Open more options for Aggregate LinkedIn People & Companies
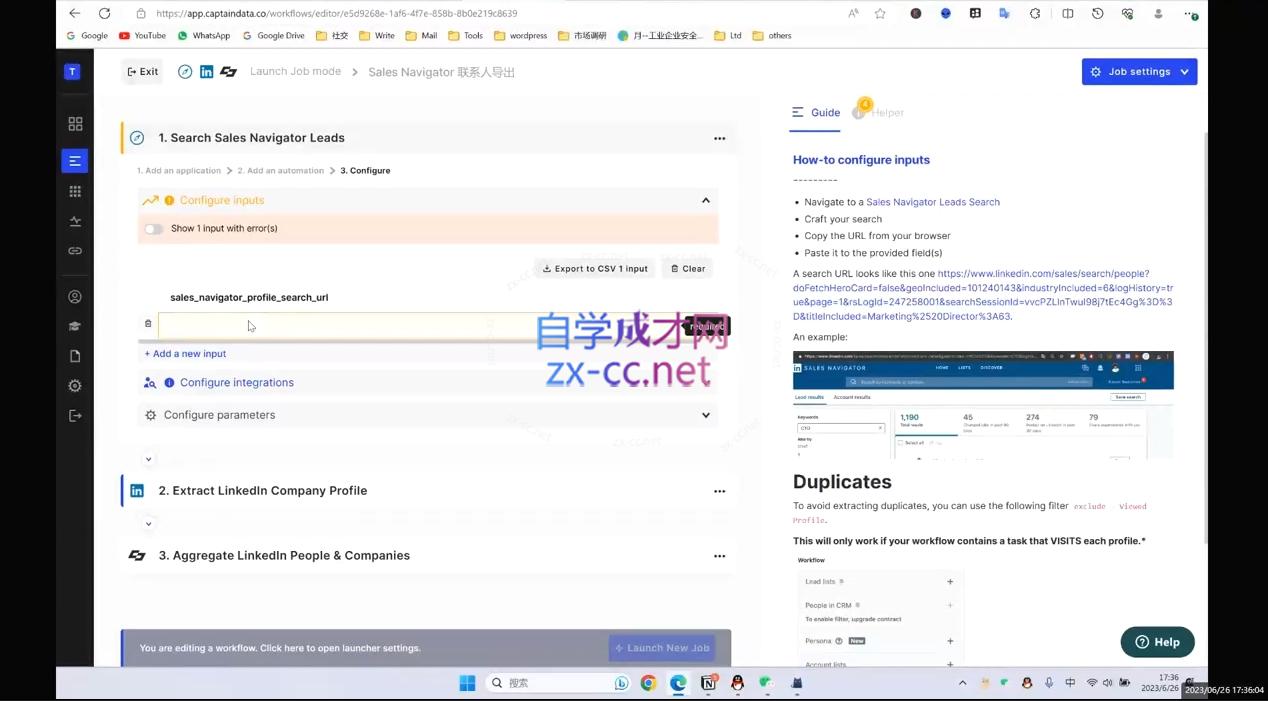Viewport: 1268px width, 701px height. tap(719, 556)
